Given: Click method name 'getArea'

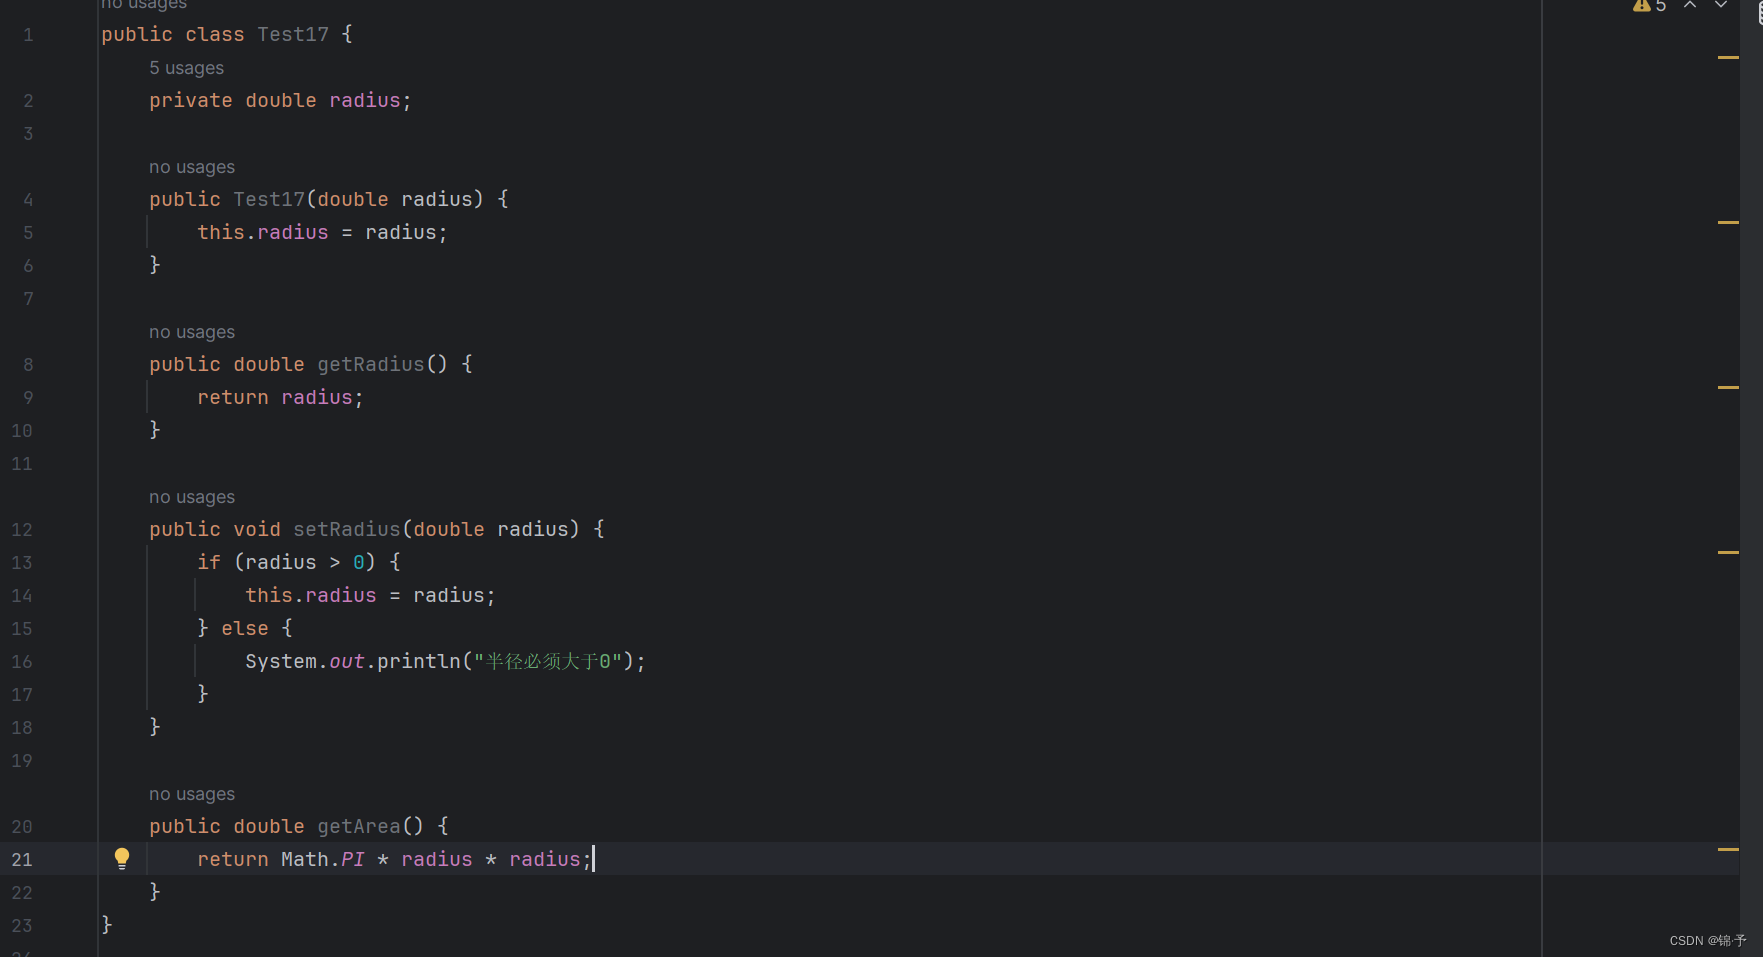Looking at the screenshot, I should click(x=359, y=826).
